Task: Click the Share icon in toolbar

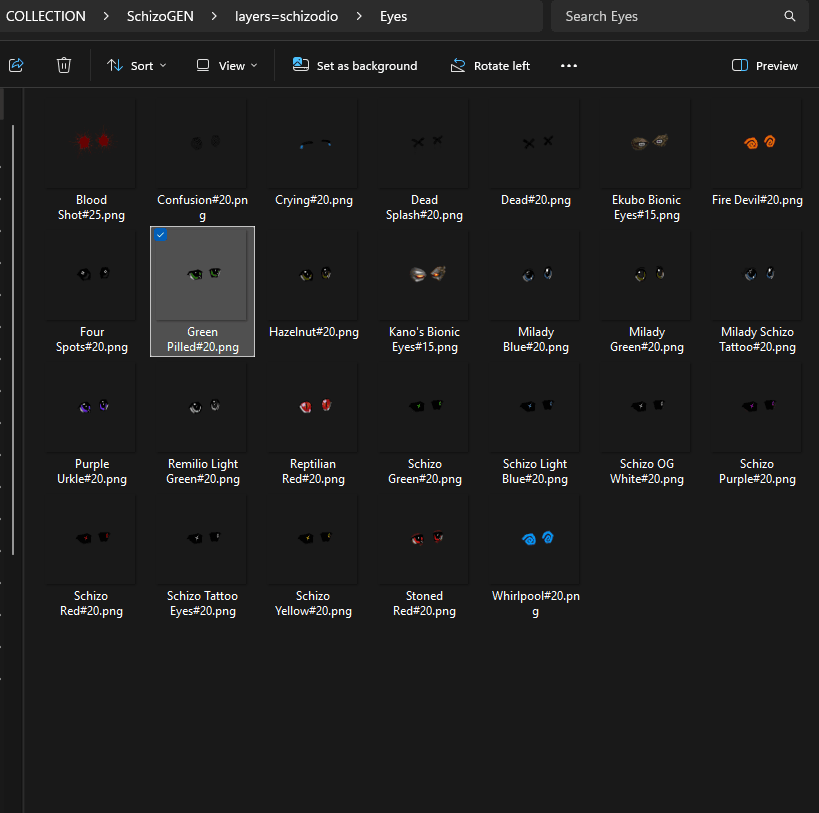Action: click(16, 65)
